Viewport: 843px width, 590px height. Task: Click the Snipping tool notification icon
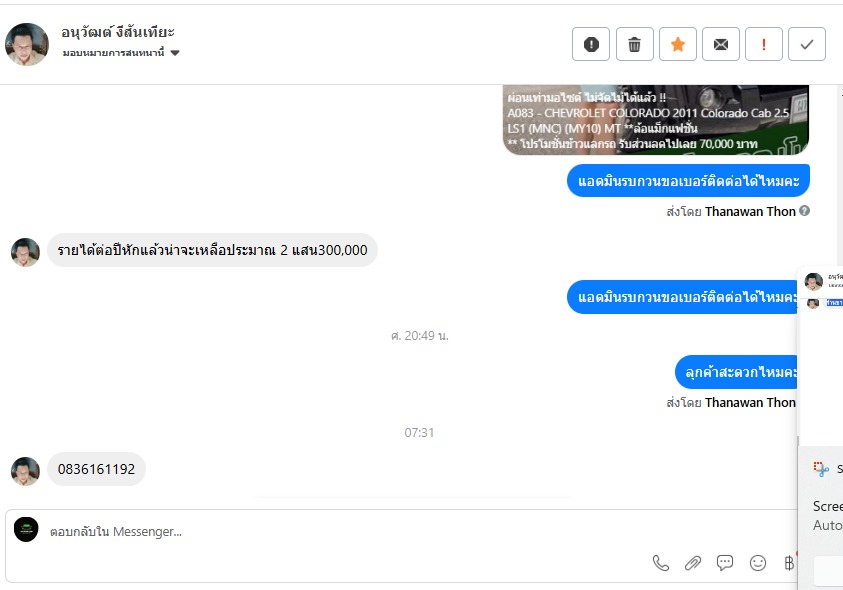pyautogui.click(x=821, y=469)
